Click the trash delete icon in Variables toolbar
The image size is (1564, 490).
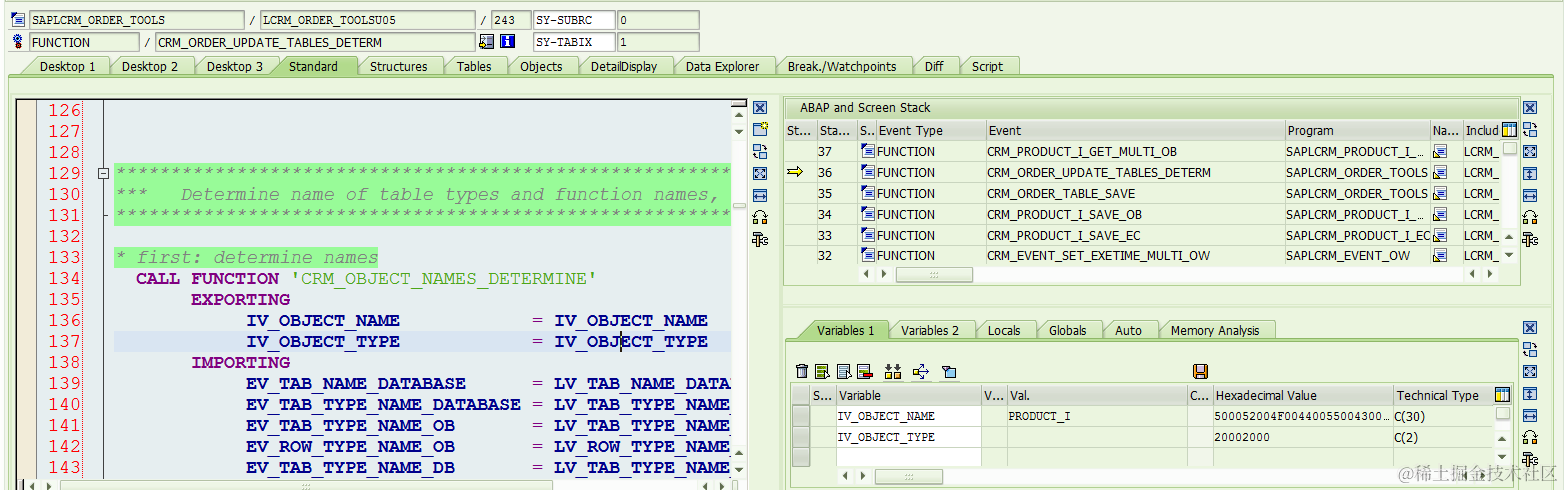(x=802, y=371)
